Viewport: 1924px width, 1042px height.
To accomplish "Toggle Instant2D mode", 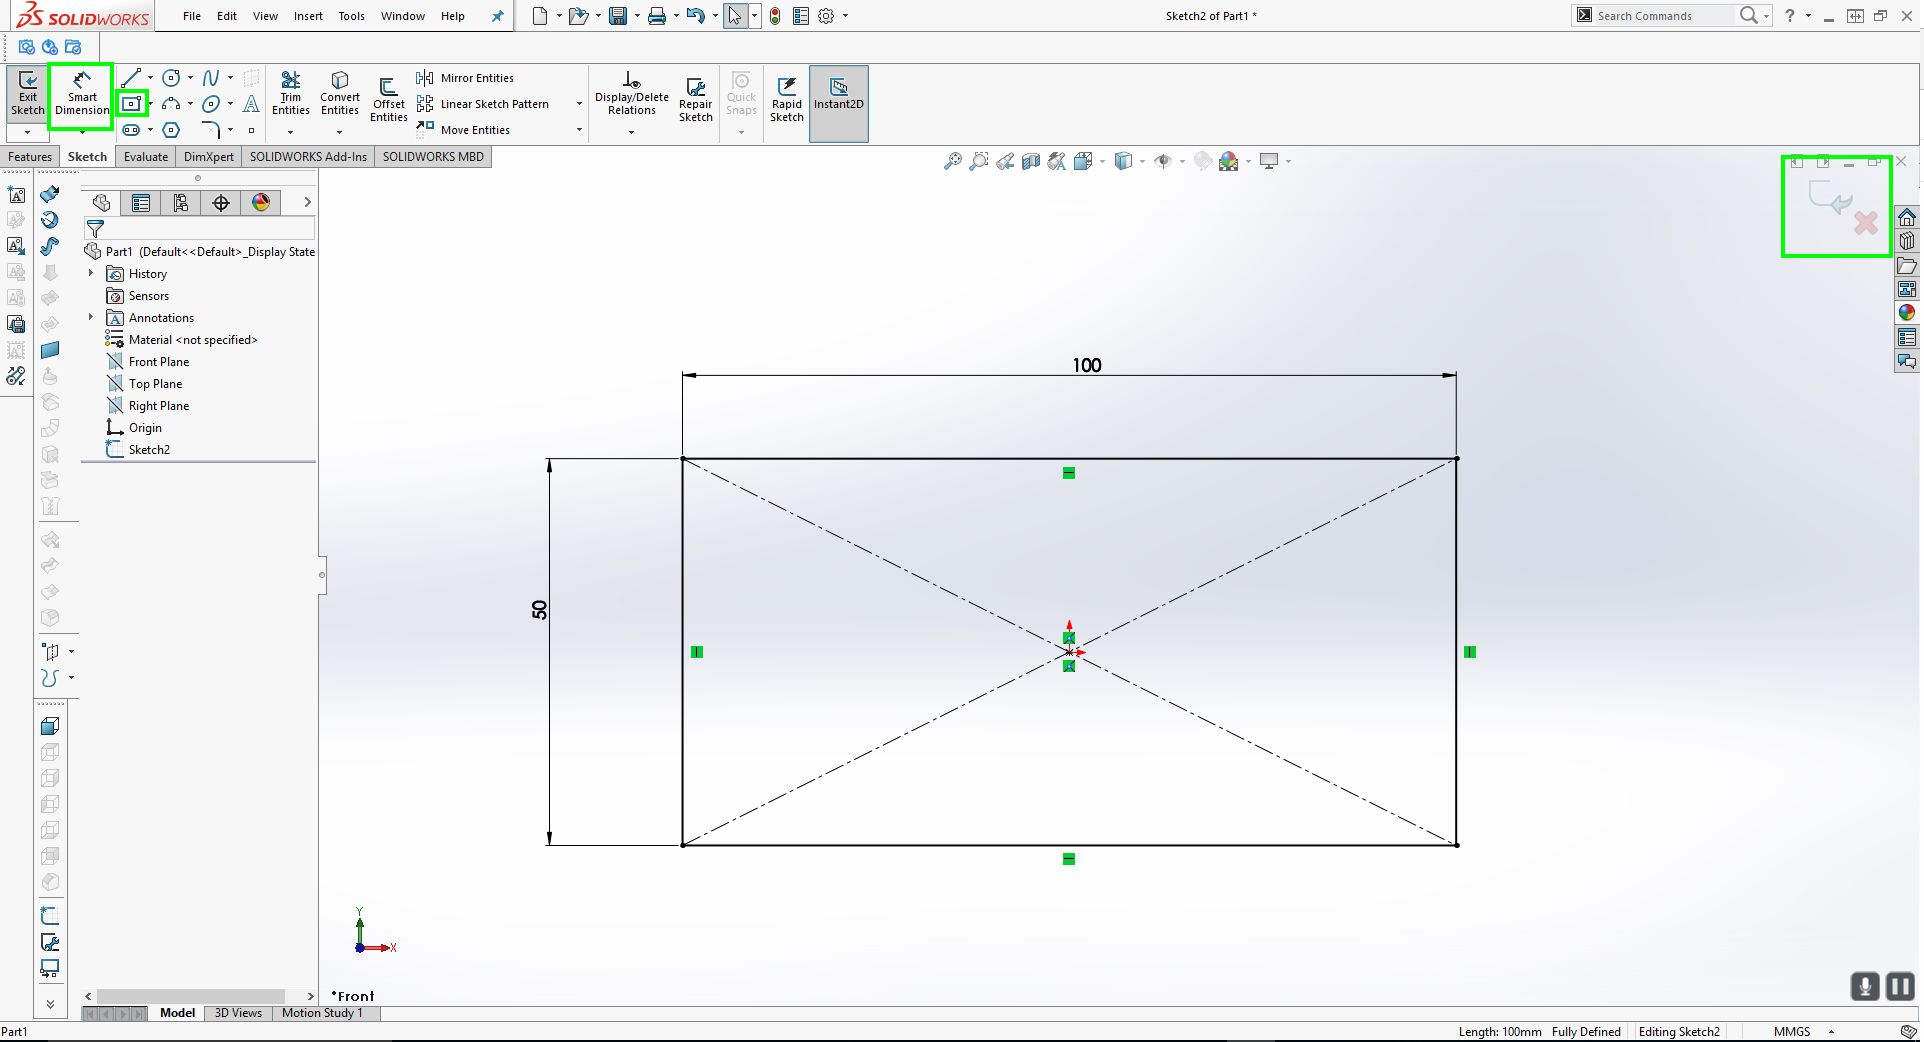I will [x=838, y=103].
